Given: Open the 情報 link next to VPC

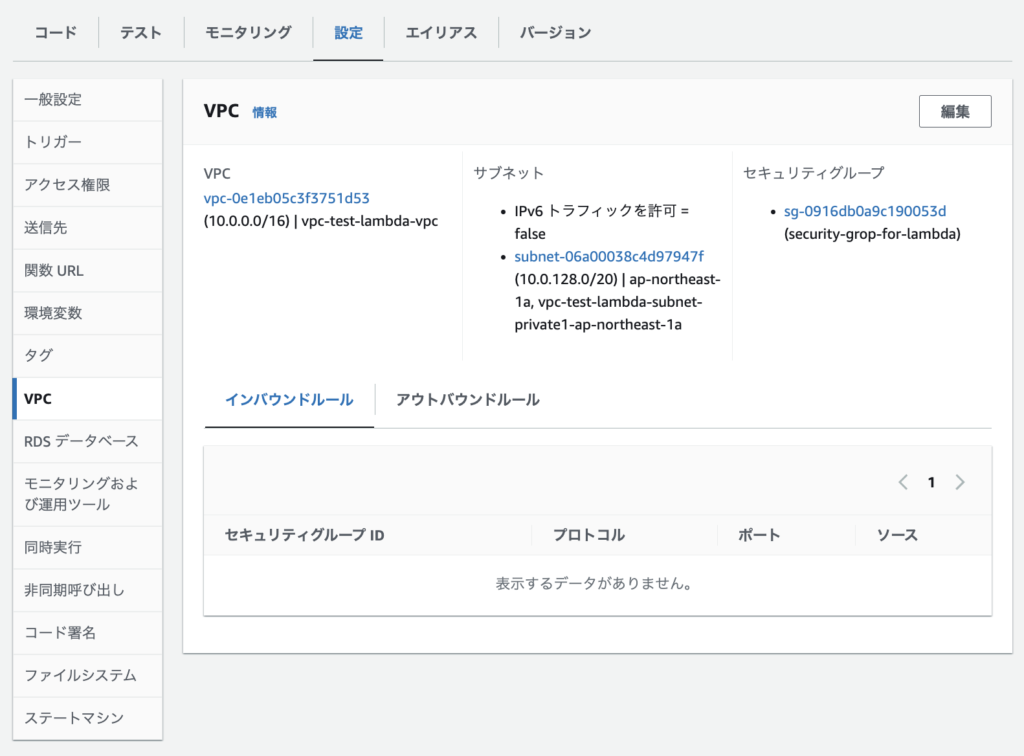Looking at the screenshot, I should click(x=264, y=113).
